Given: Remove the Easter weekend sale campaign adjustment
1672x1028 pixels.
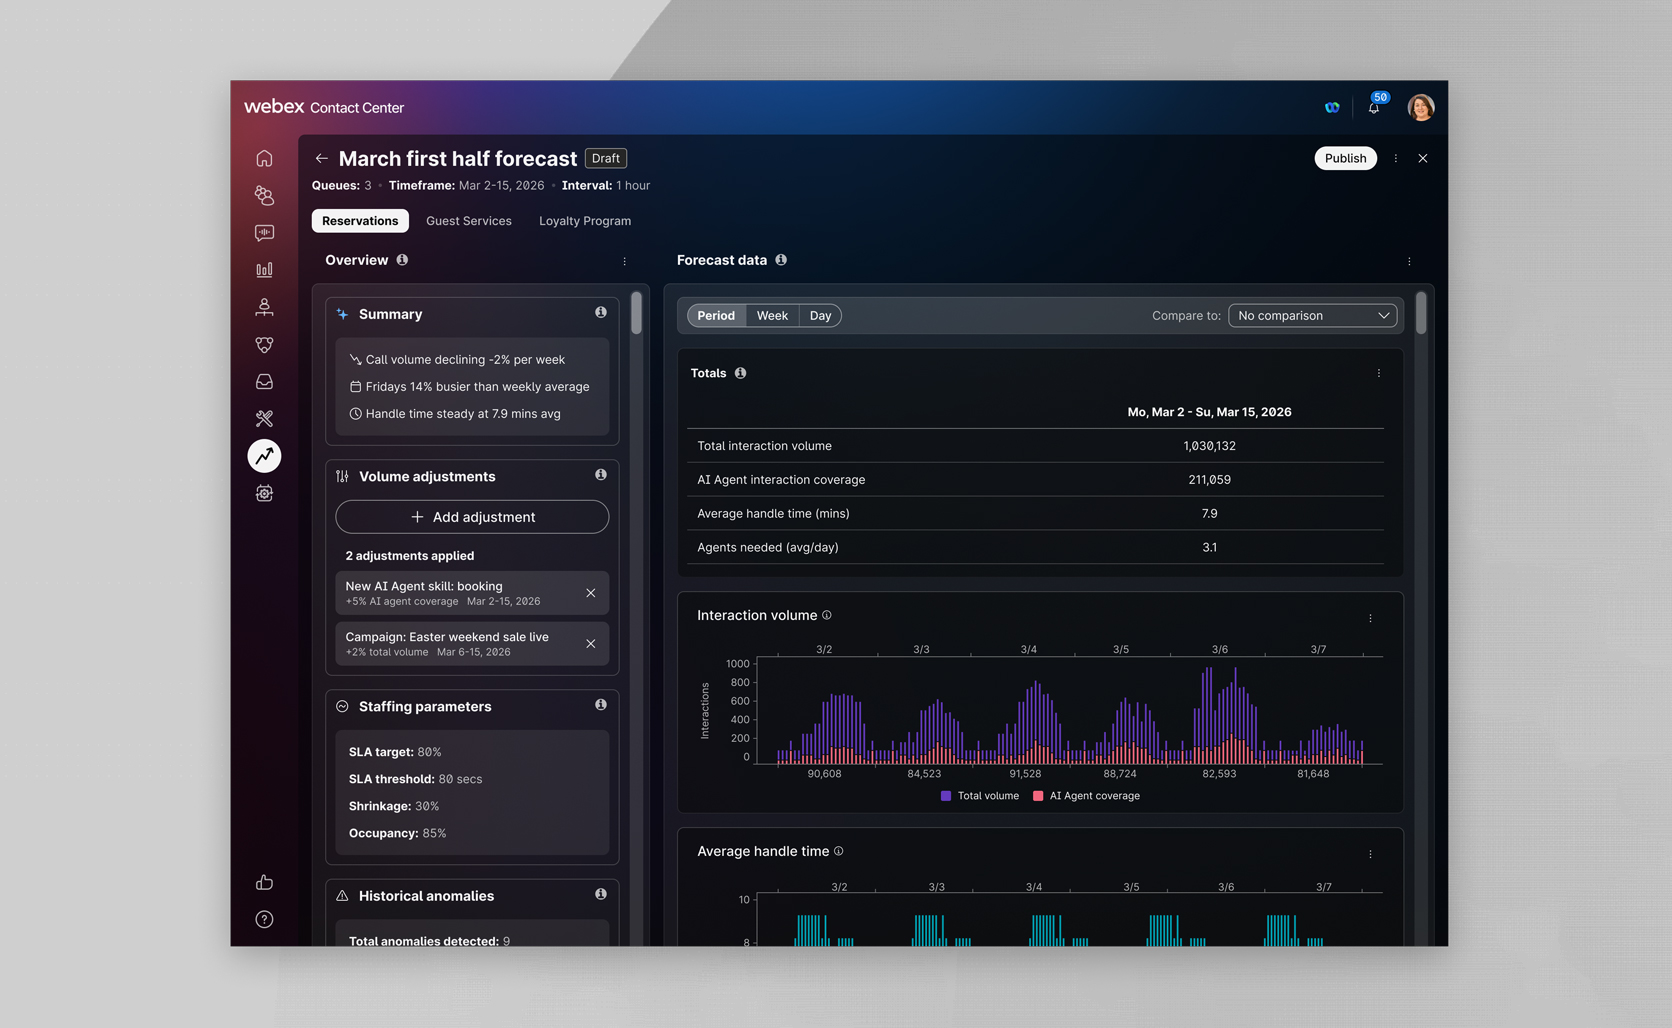Looking at the screenshot, I should (591, 644).
